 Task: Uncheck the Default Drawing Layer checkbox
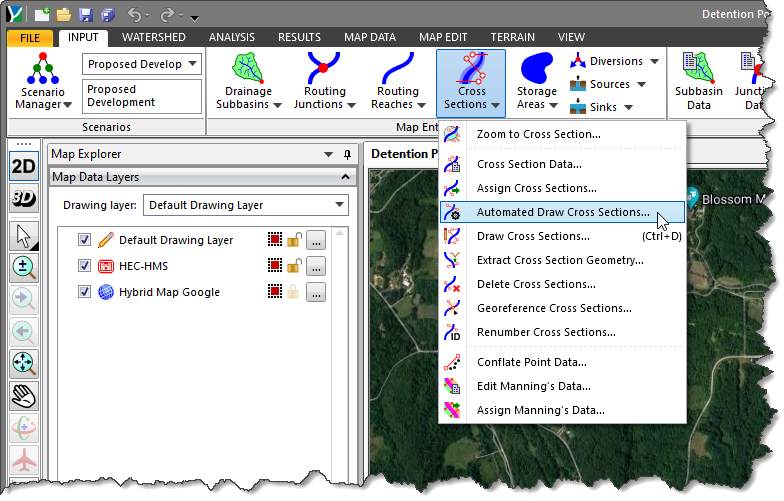[x=85, y=240]
